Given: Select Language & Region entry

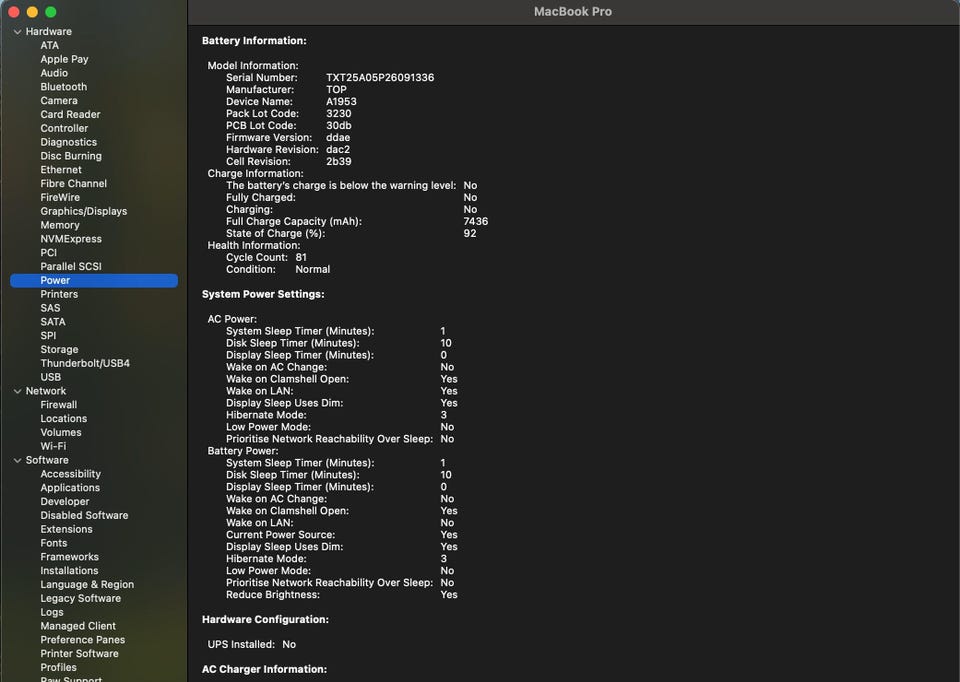Looking at the screenshot, I should pyautogui.click(x=87, y=585).
